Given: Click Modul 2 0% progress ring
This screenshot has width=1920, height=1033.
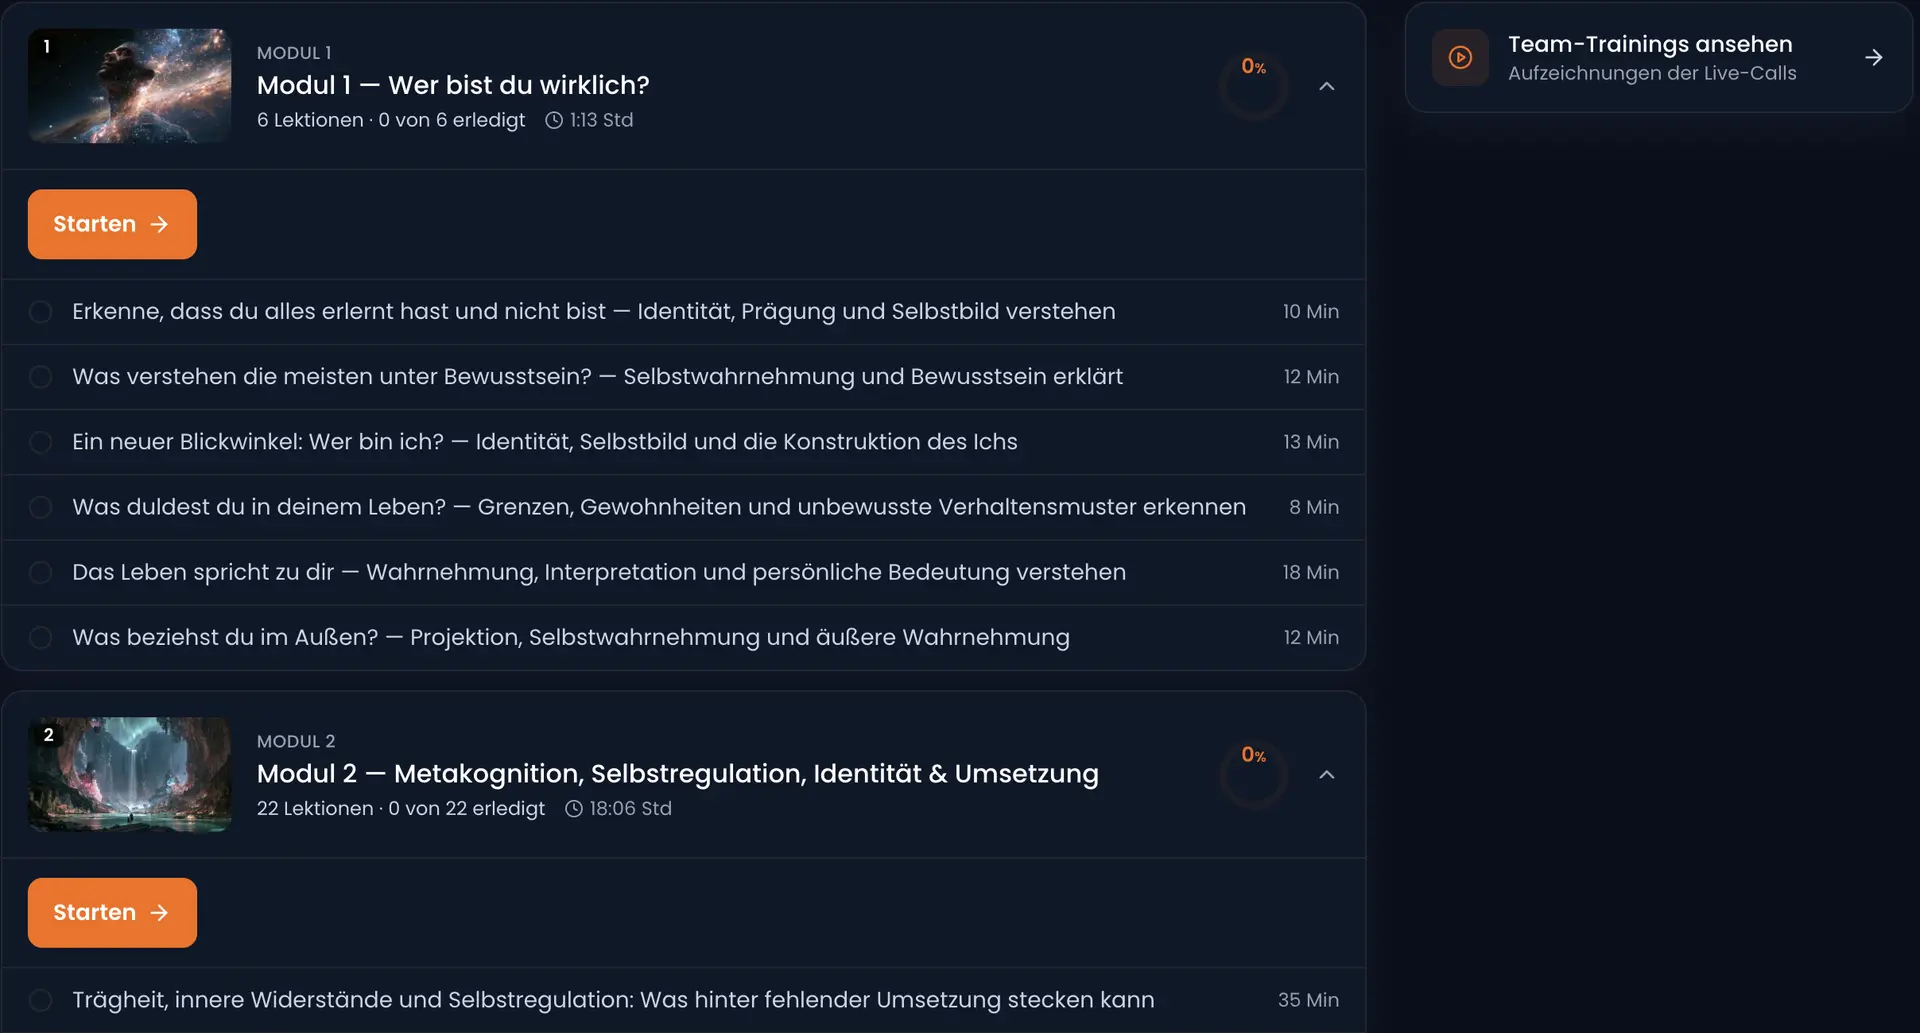Looking at the screenshot, I should (1253, 775).
